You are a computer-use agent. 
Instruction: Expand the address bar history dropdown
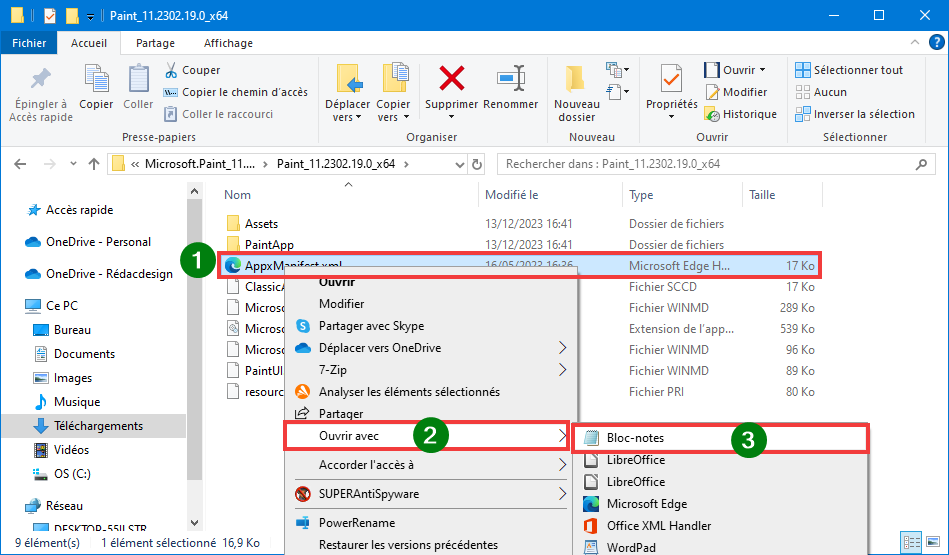click(x=459, y=165)
